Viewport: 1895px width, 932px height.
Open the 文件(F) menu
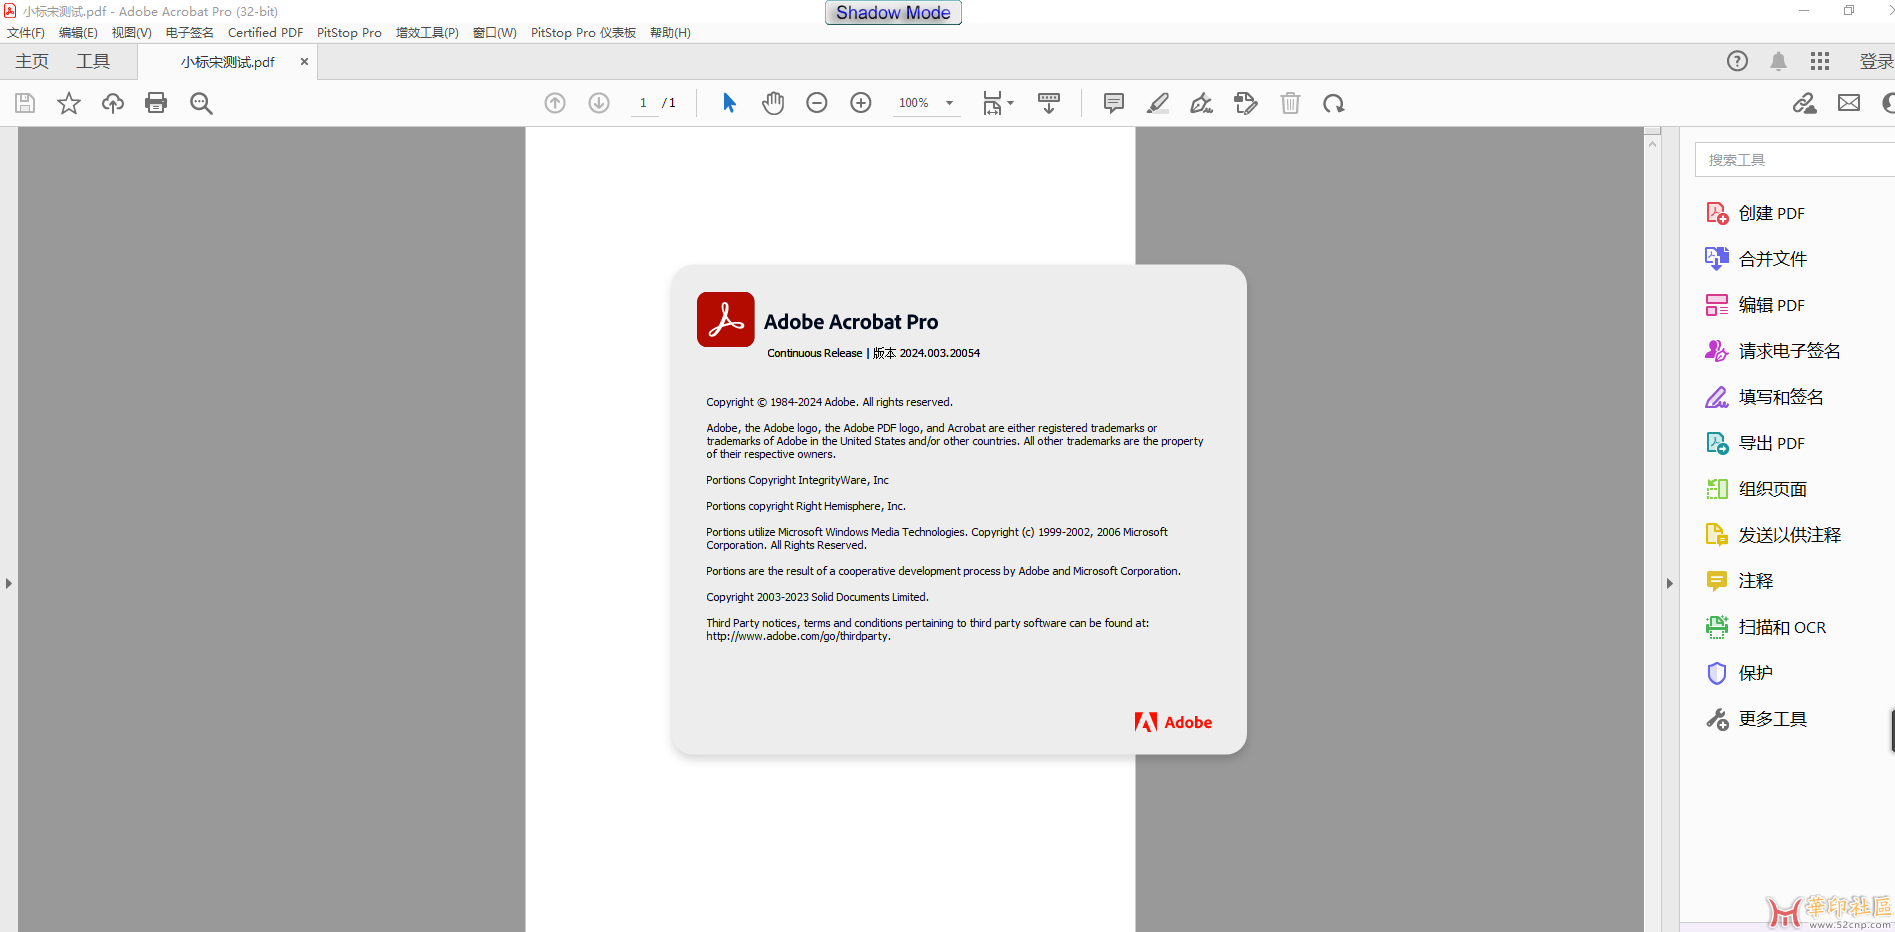(26, 33)
